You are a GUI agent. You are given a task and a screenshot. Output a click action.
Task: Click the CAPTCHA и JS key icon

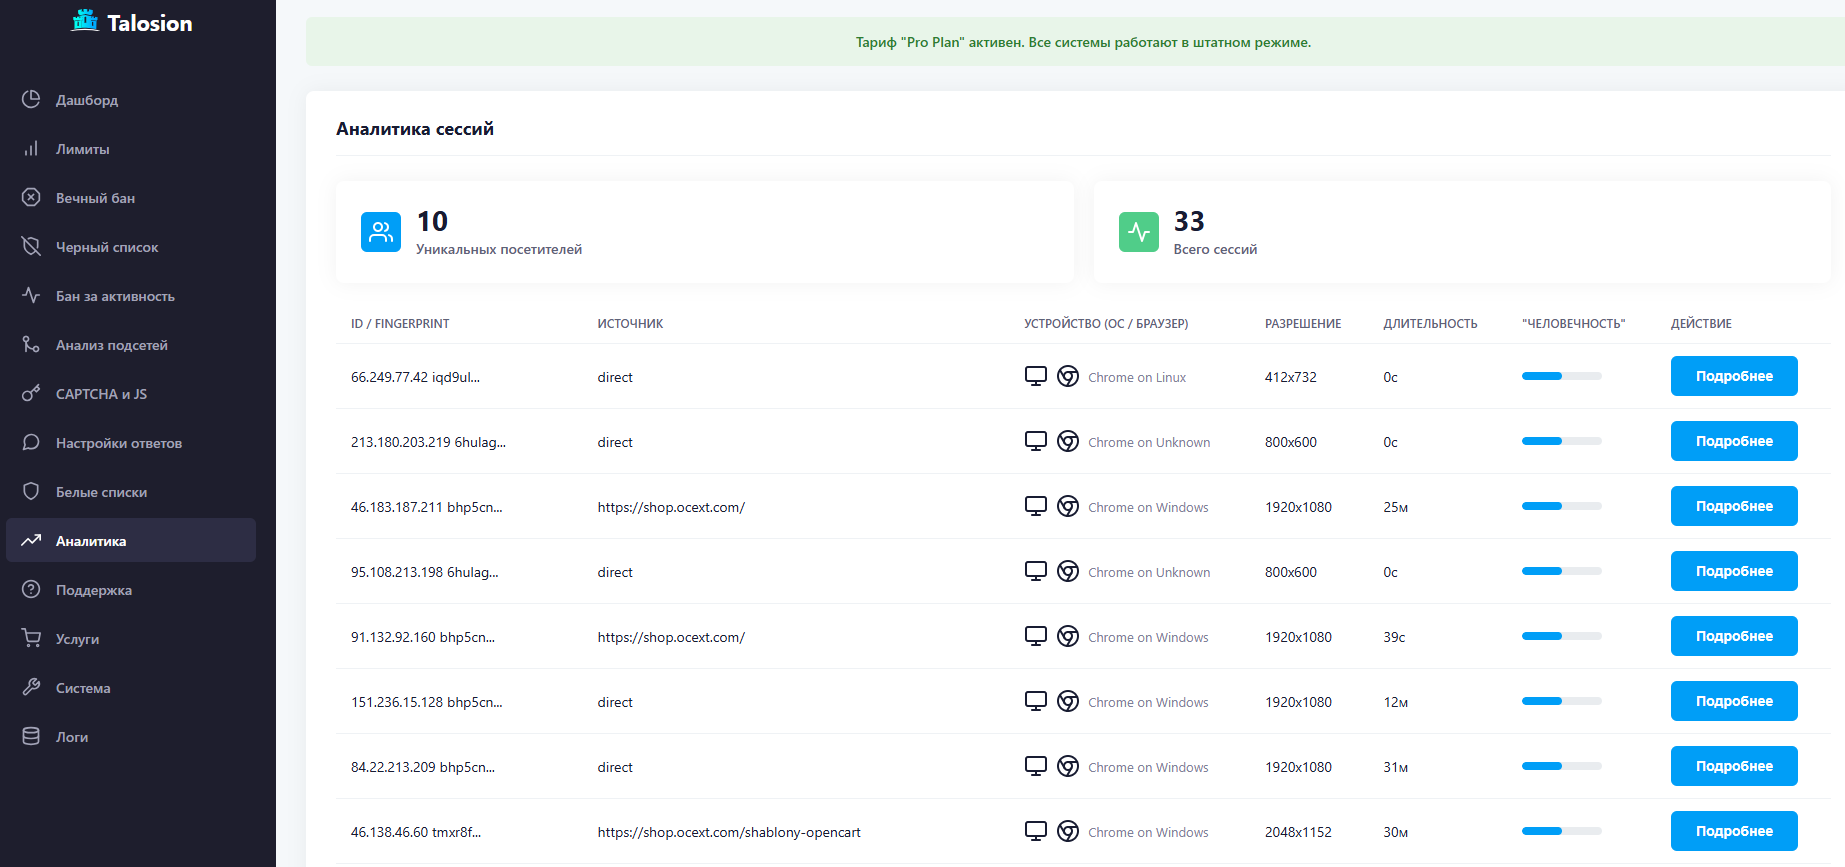pos(31,393)
